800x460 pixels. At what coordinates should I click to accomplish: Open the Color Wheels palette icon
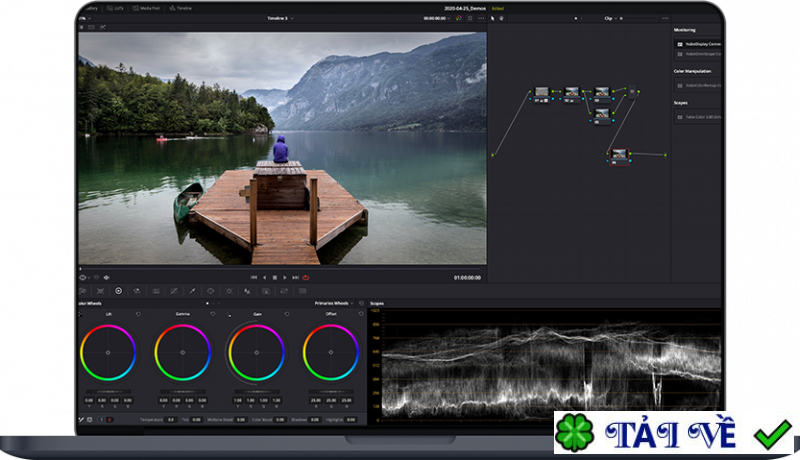pyautogui.click(x=118, y=291)
